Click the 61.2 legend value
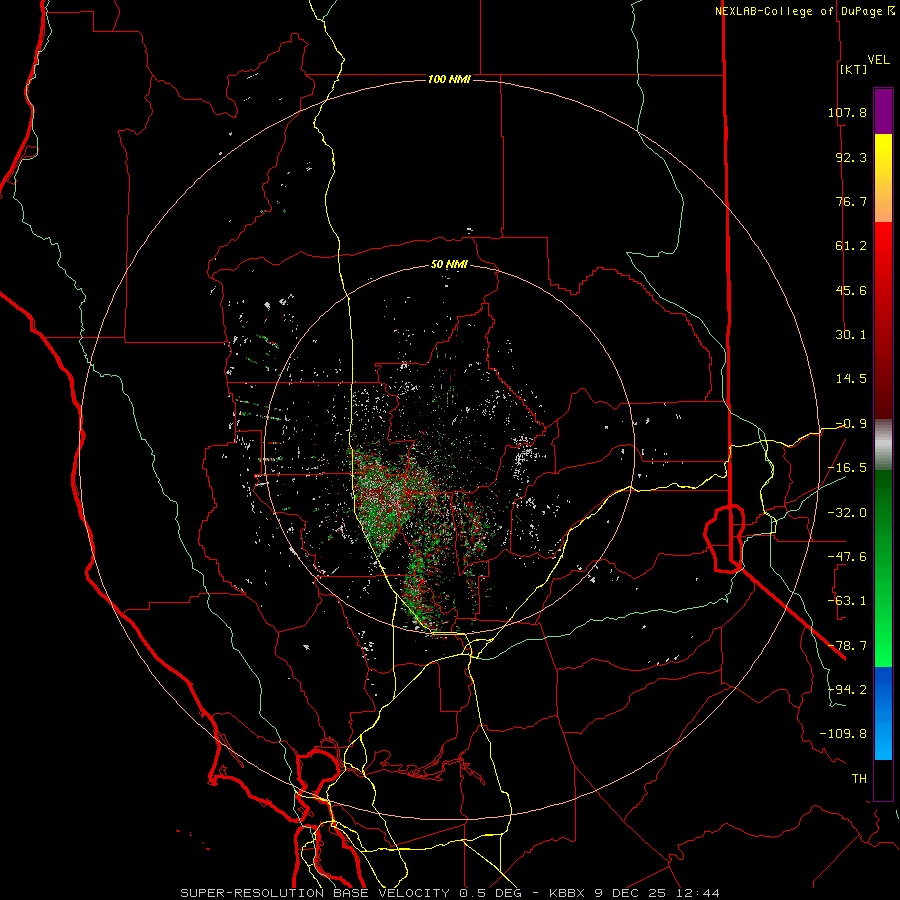 coord(851,246)
